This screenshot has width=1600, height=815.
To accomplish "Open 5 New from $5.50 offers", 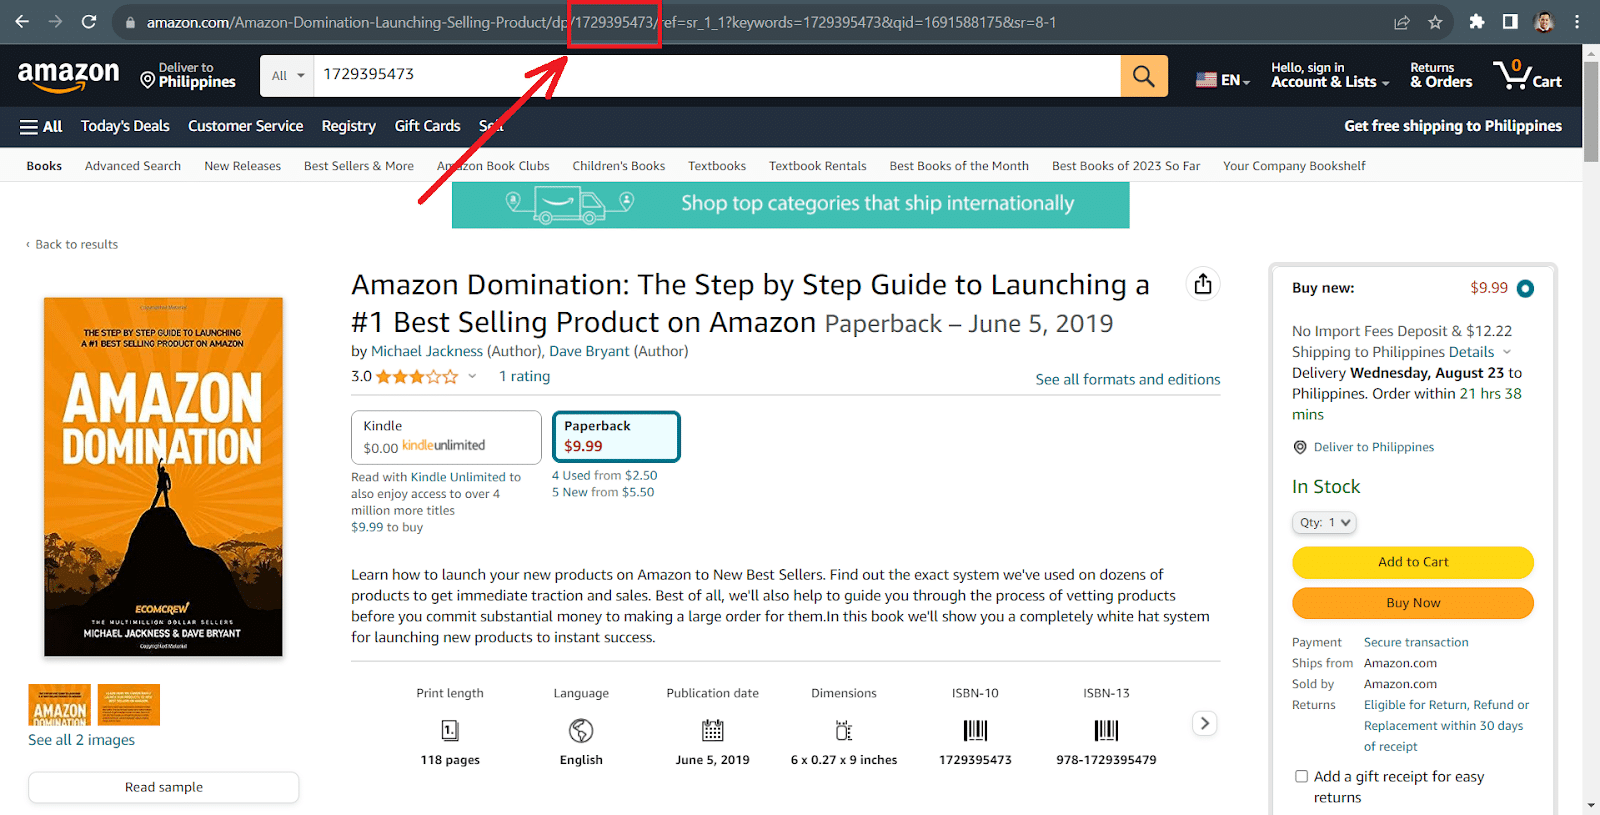I will (603, 492).
